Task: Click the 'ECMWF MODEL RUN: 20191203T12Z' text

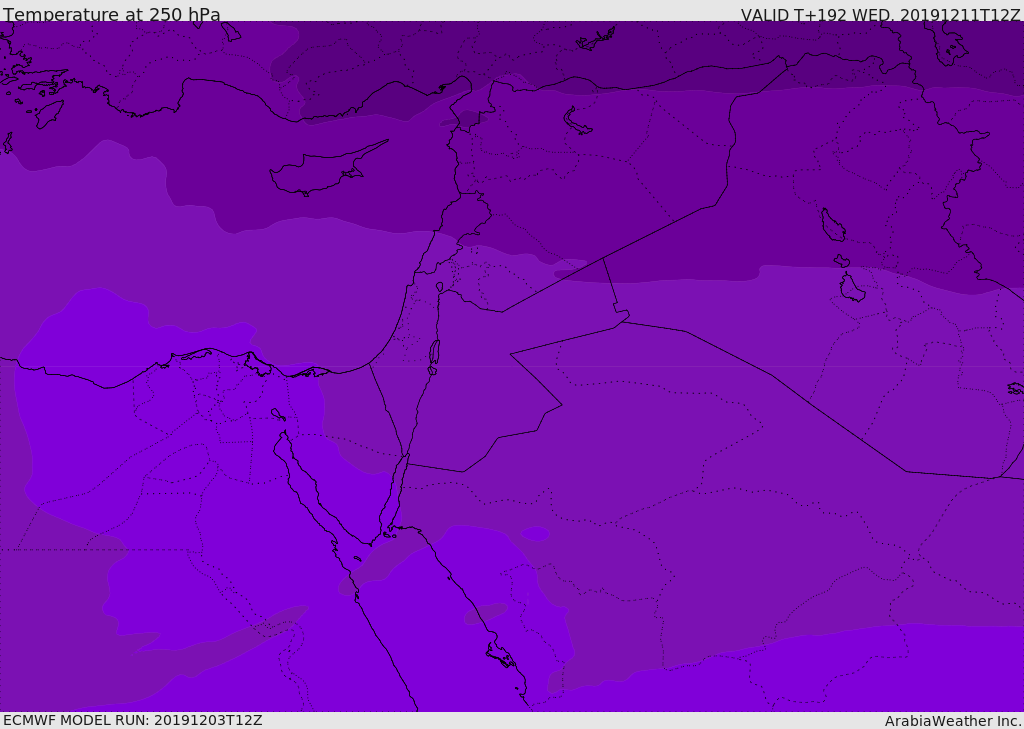Action: (x=133, y=720)
